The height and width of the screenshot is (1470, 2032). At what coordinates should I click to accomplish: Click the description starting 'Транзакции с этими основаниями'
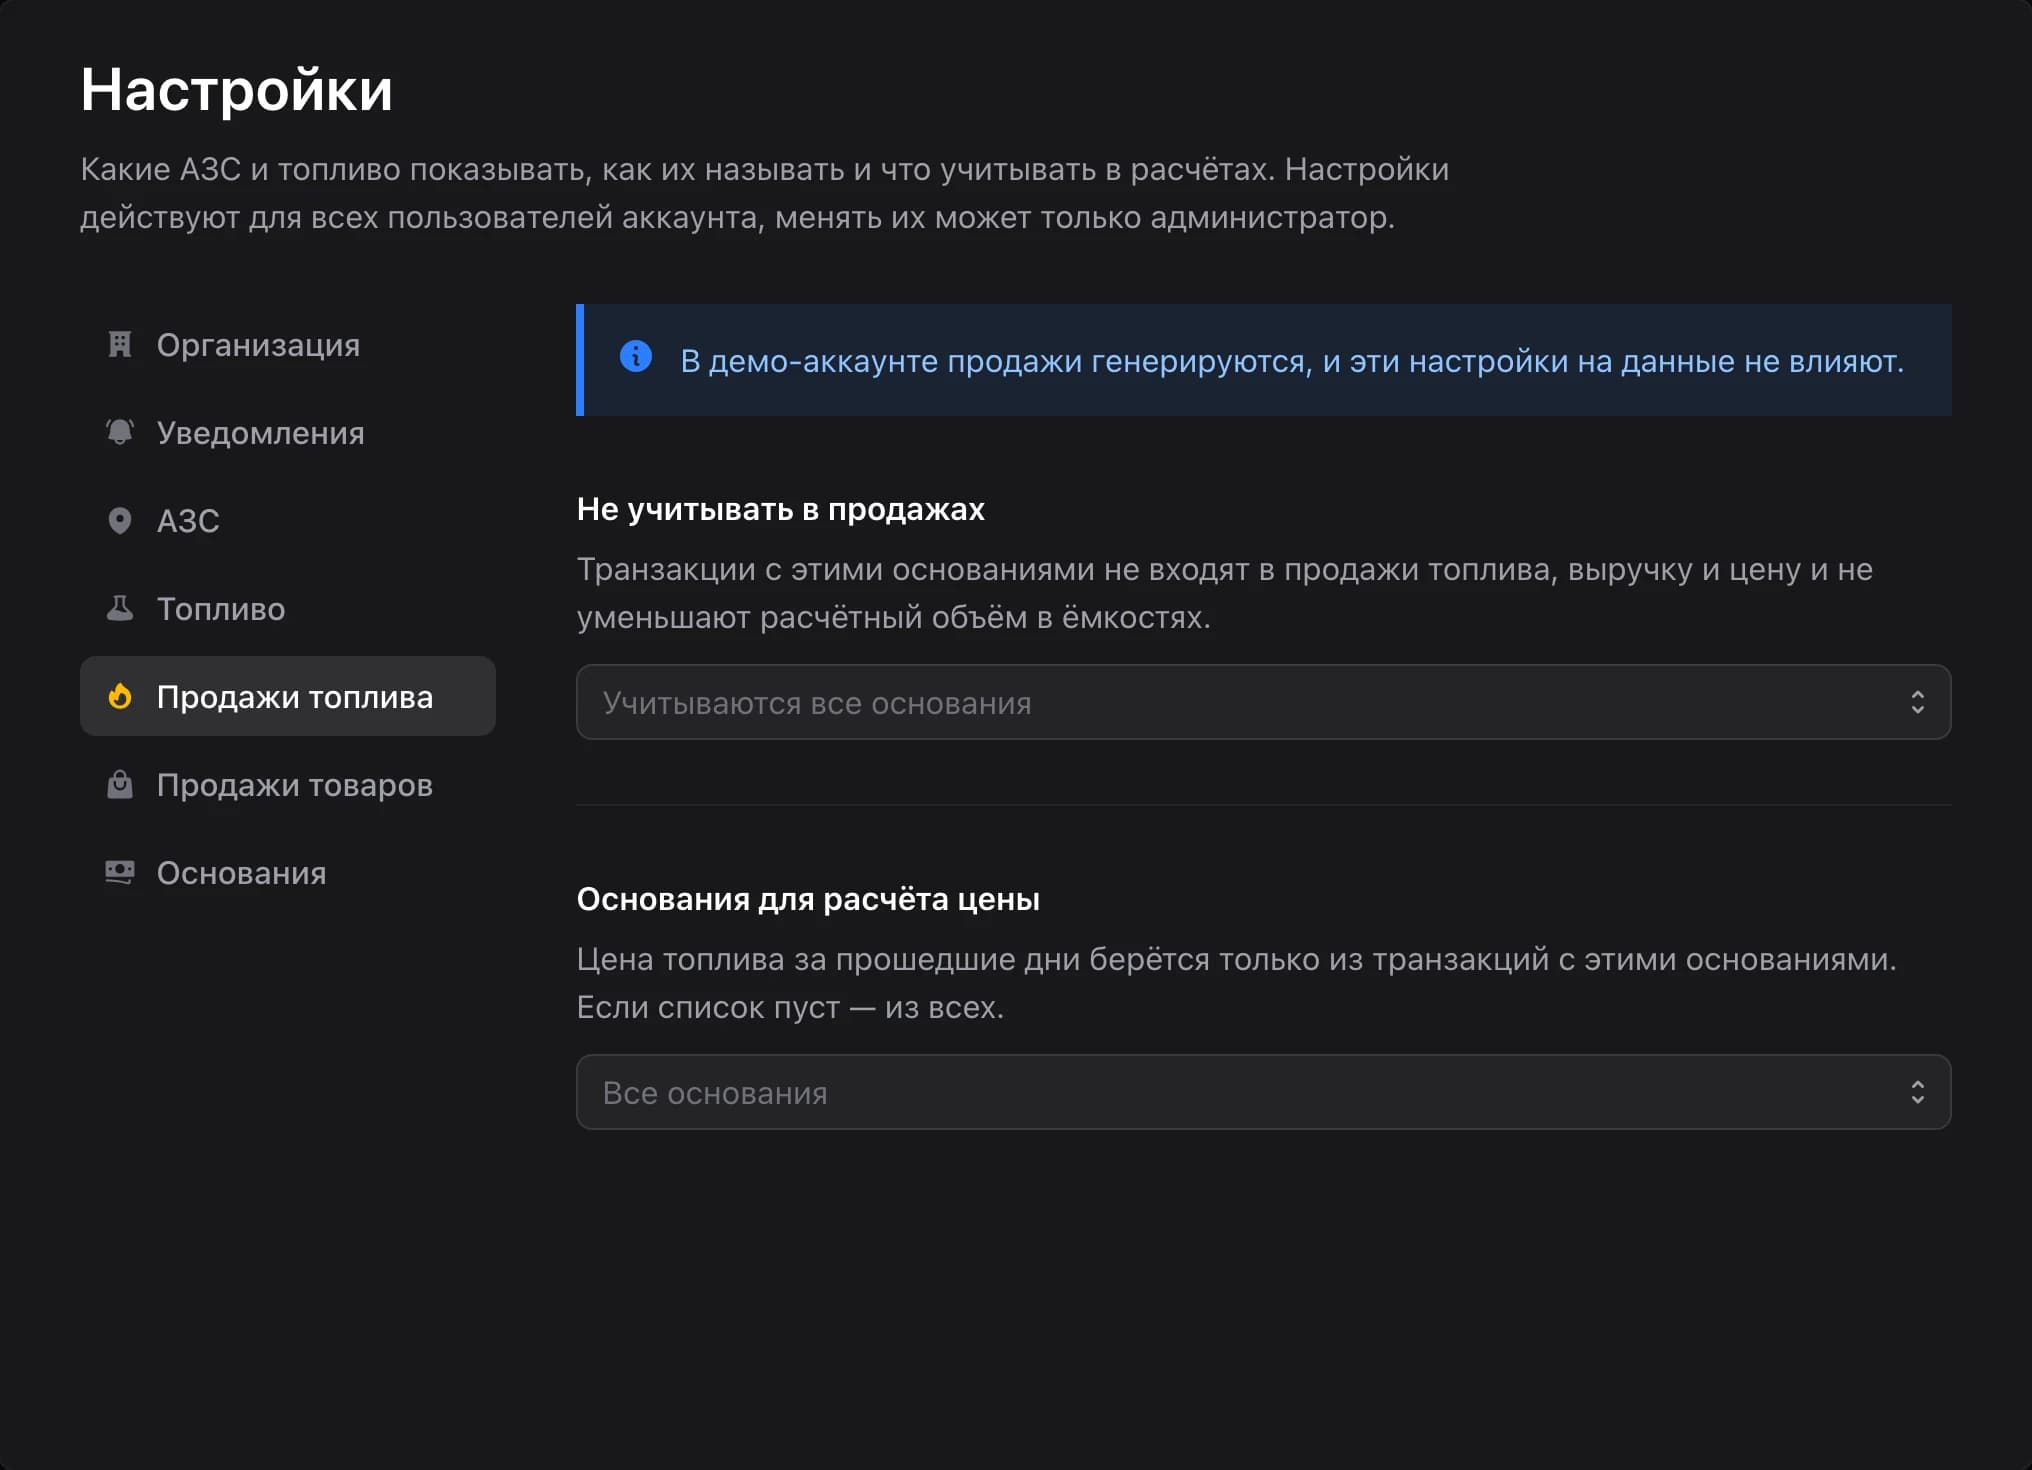click(x=1225, y=594)
